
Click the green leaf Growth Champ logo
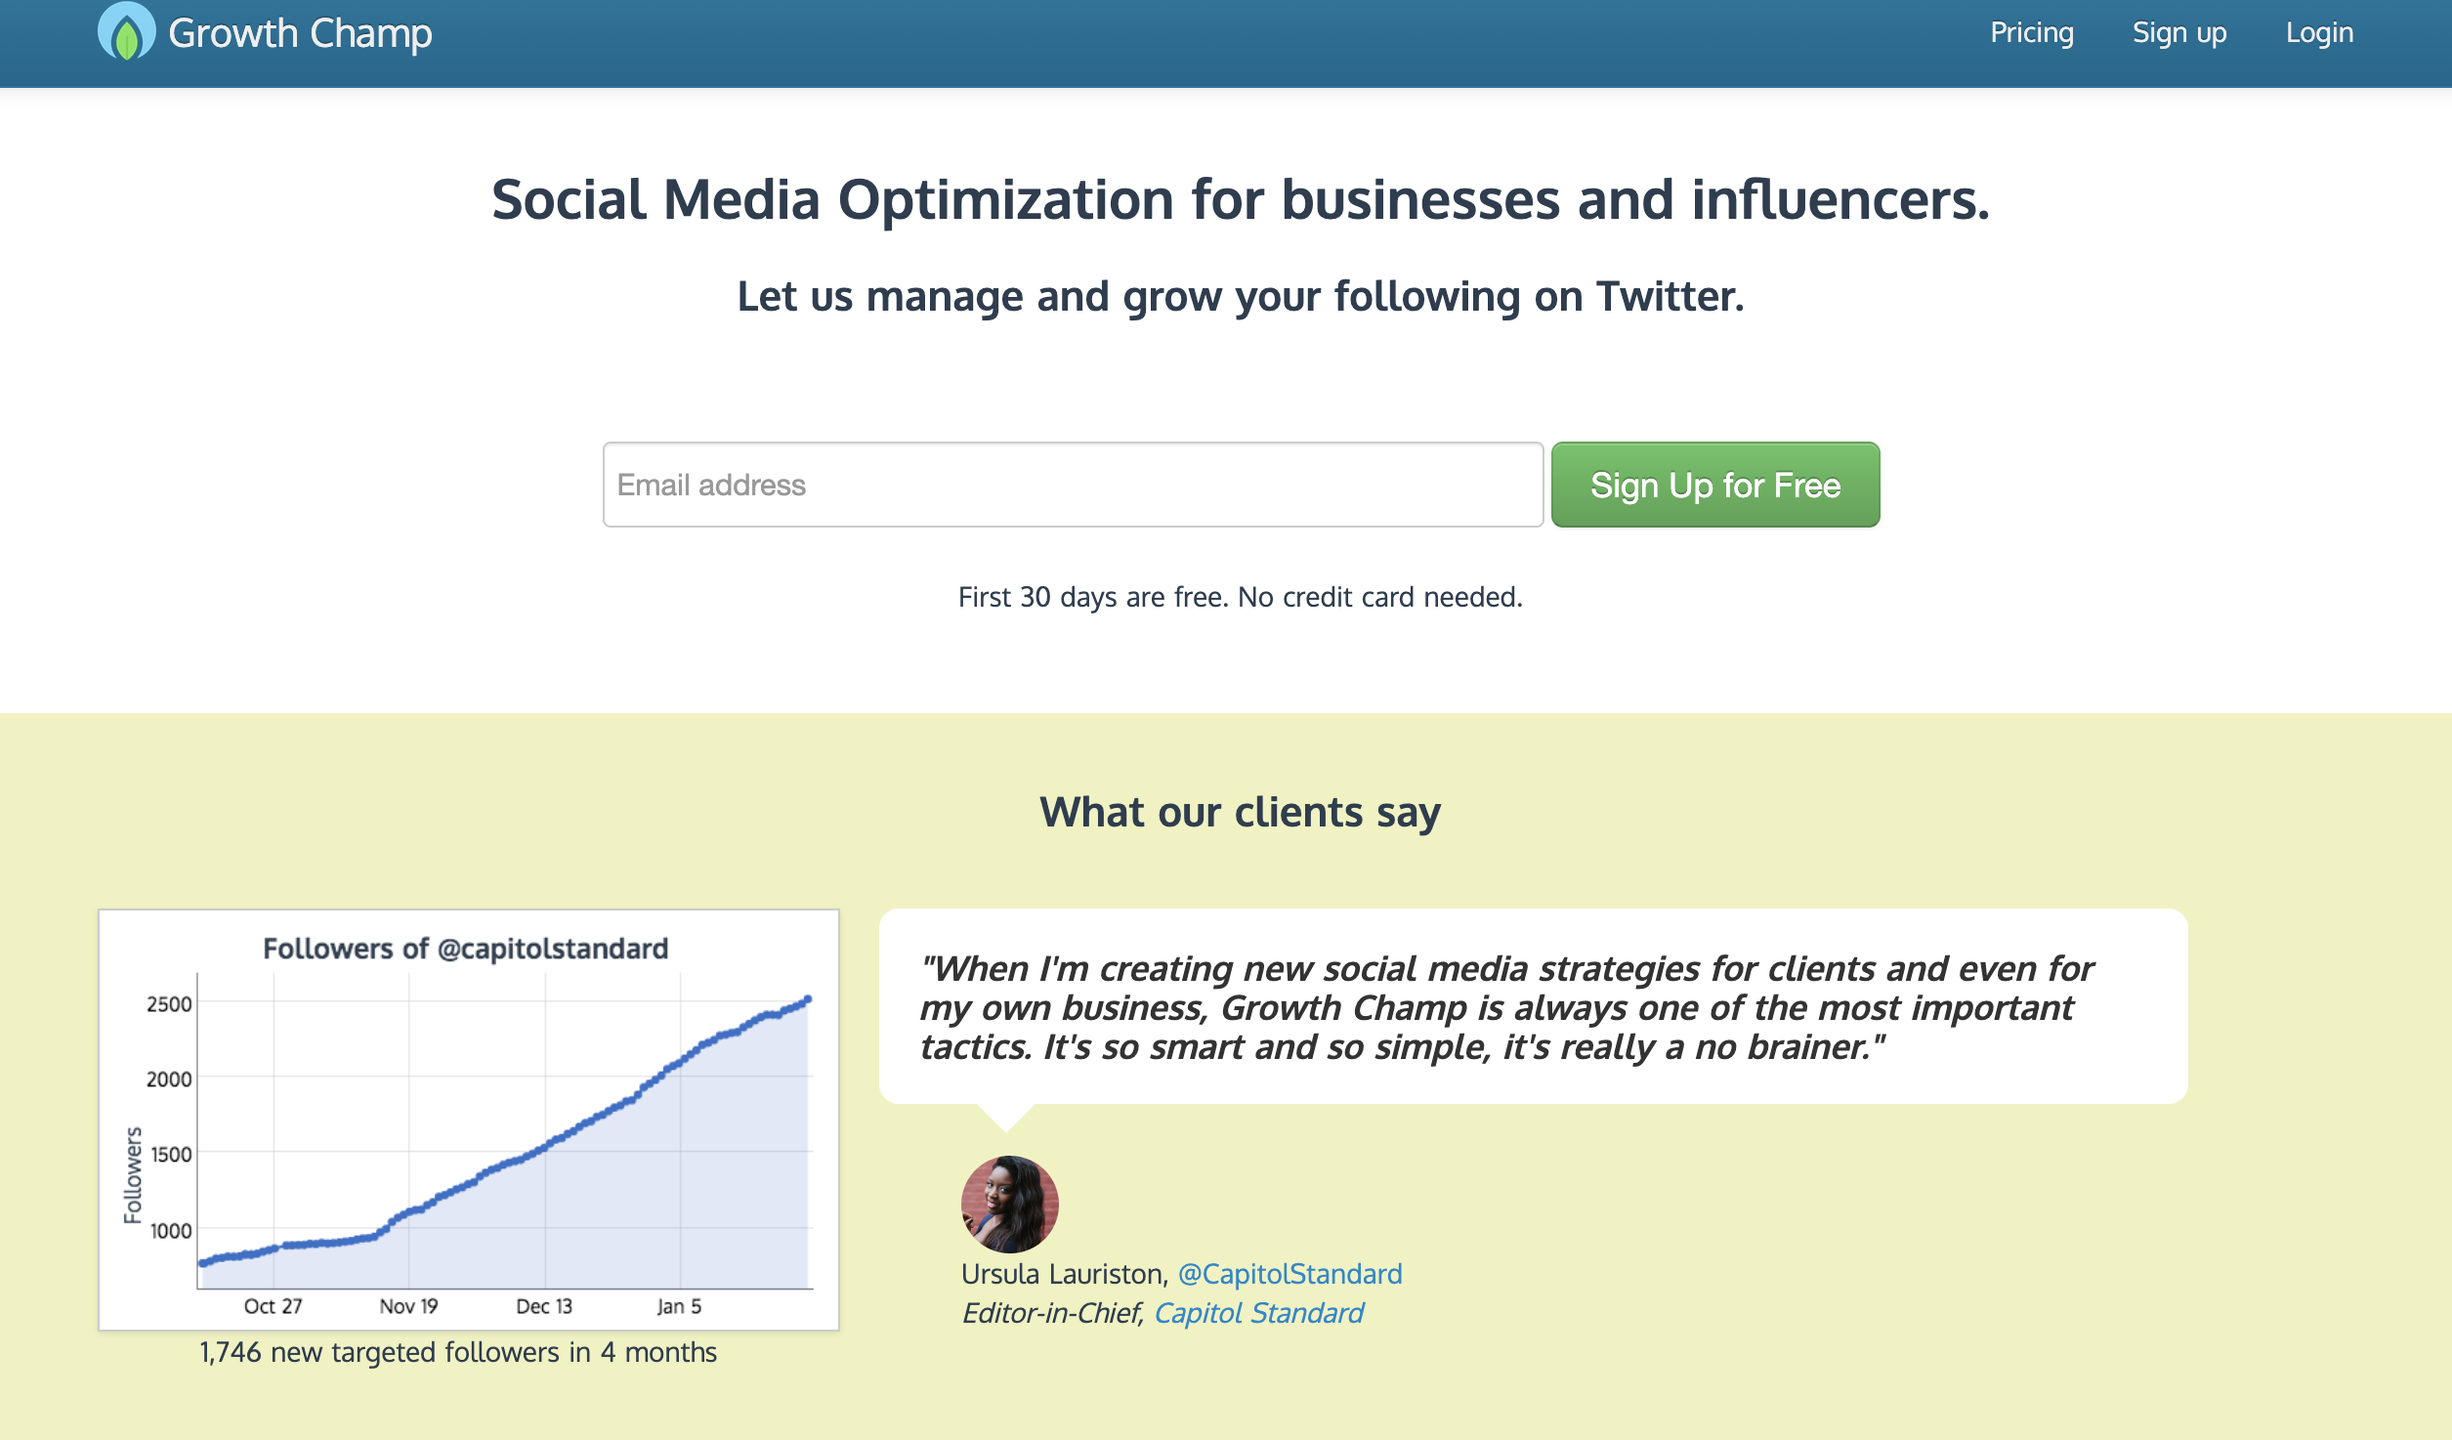click(126, 31)
